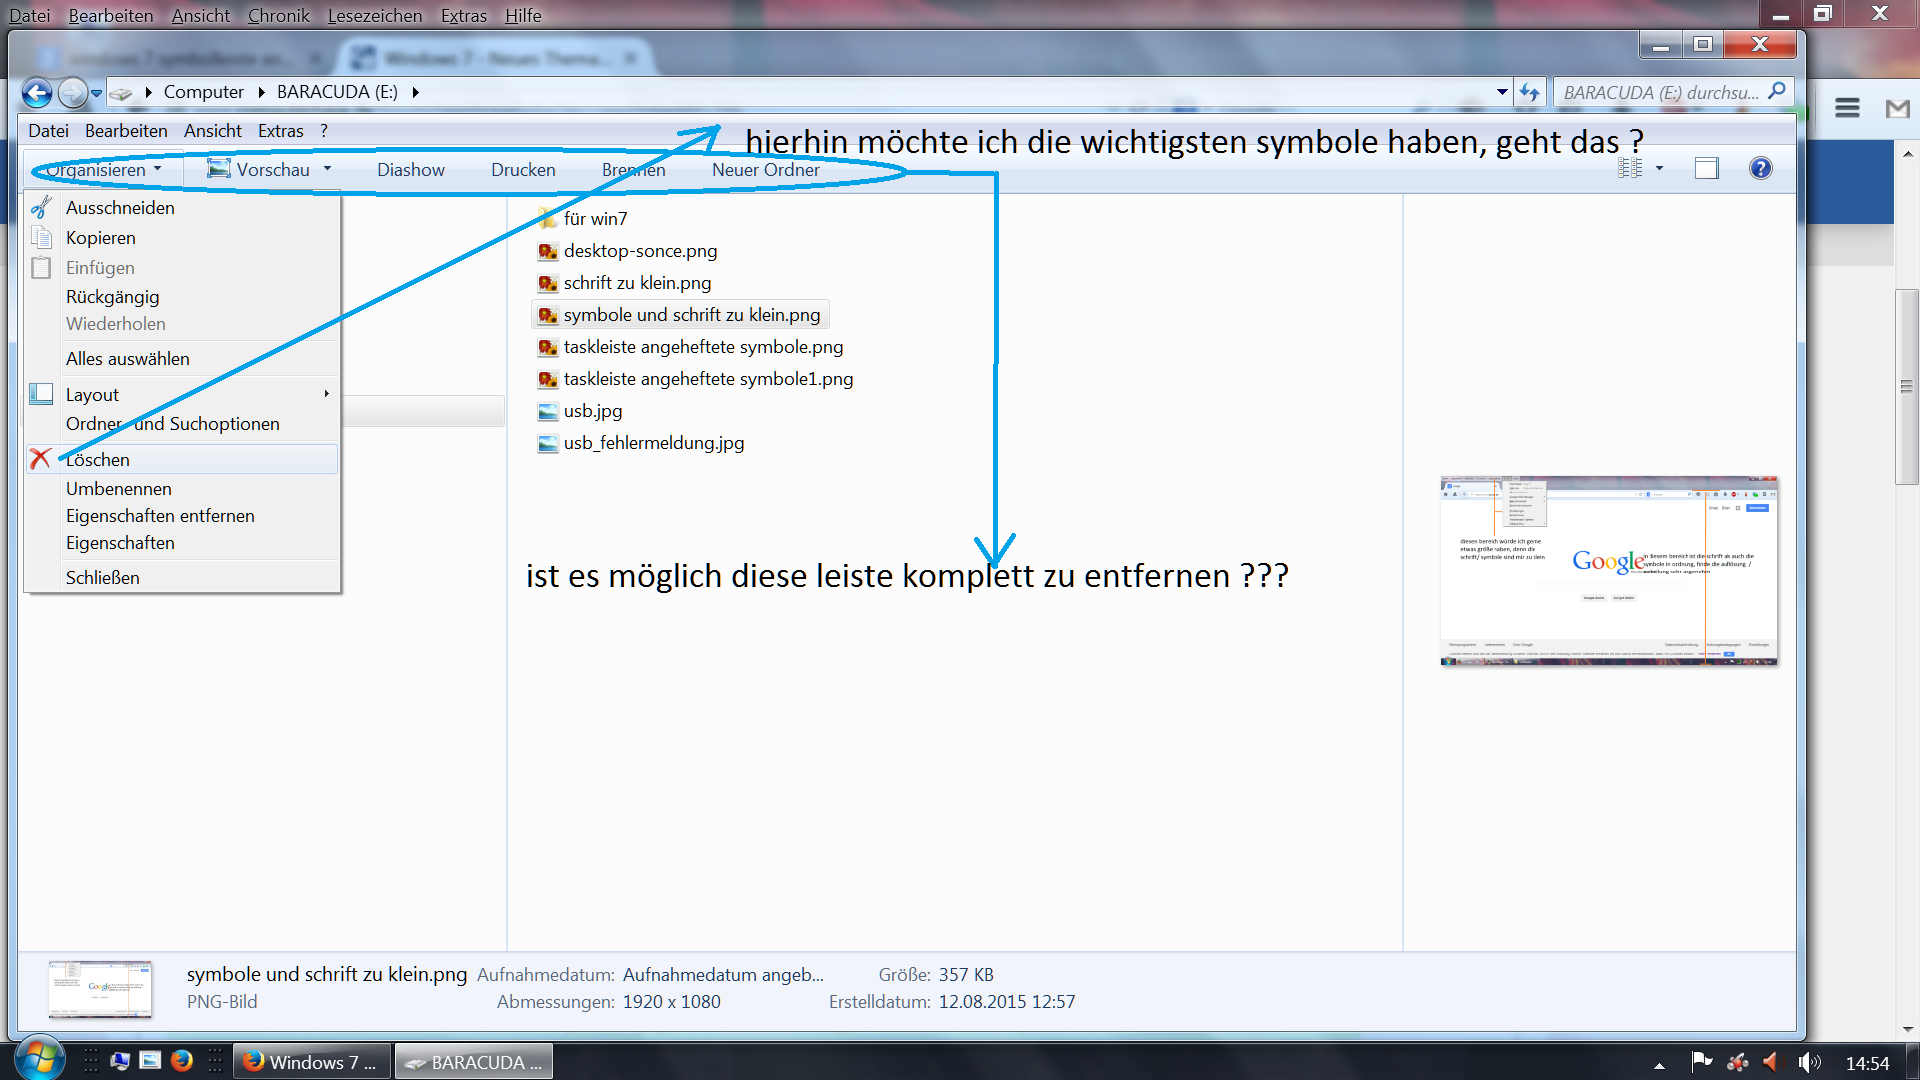Open the Explorer help question mark icon
This screenshot has width=1920, height=1080.
[x=1760, y=168]
